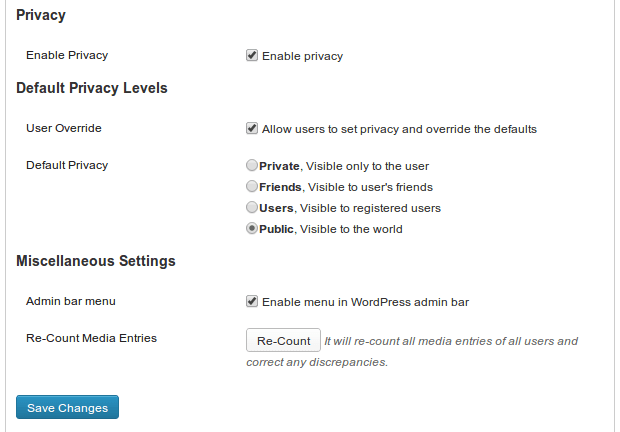Click the Re-Count button
This screenshot has width=620, height=432.
click(283, 340)
